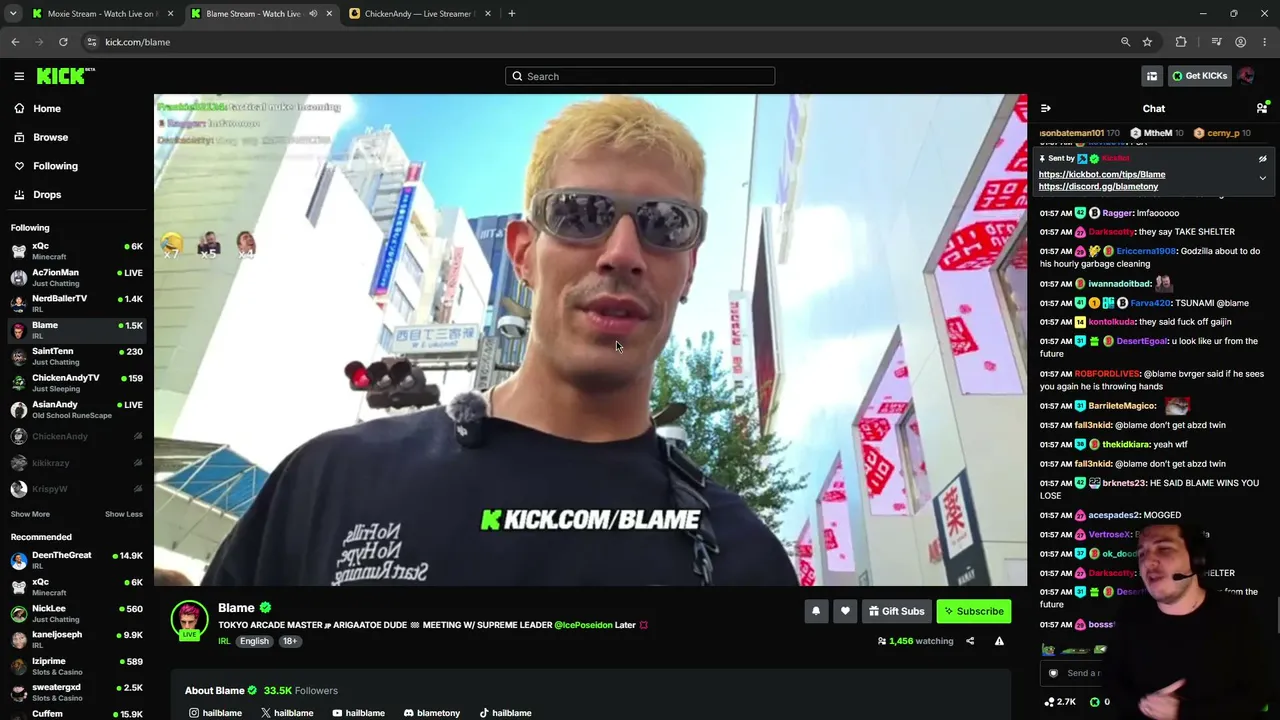The image size is (1280, 720).
Task: Subscribe to the Blame channel
Action: coord(974,611)
